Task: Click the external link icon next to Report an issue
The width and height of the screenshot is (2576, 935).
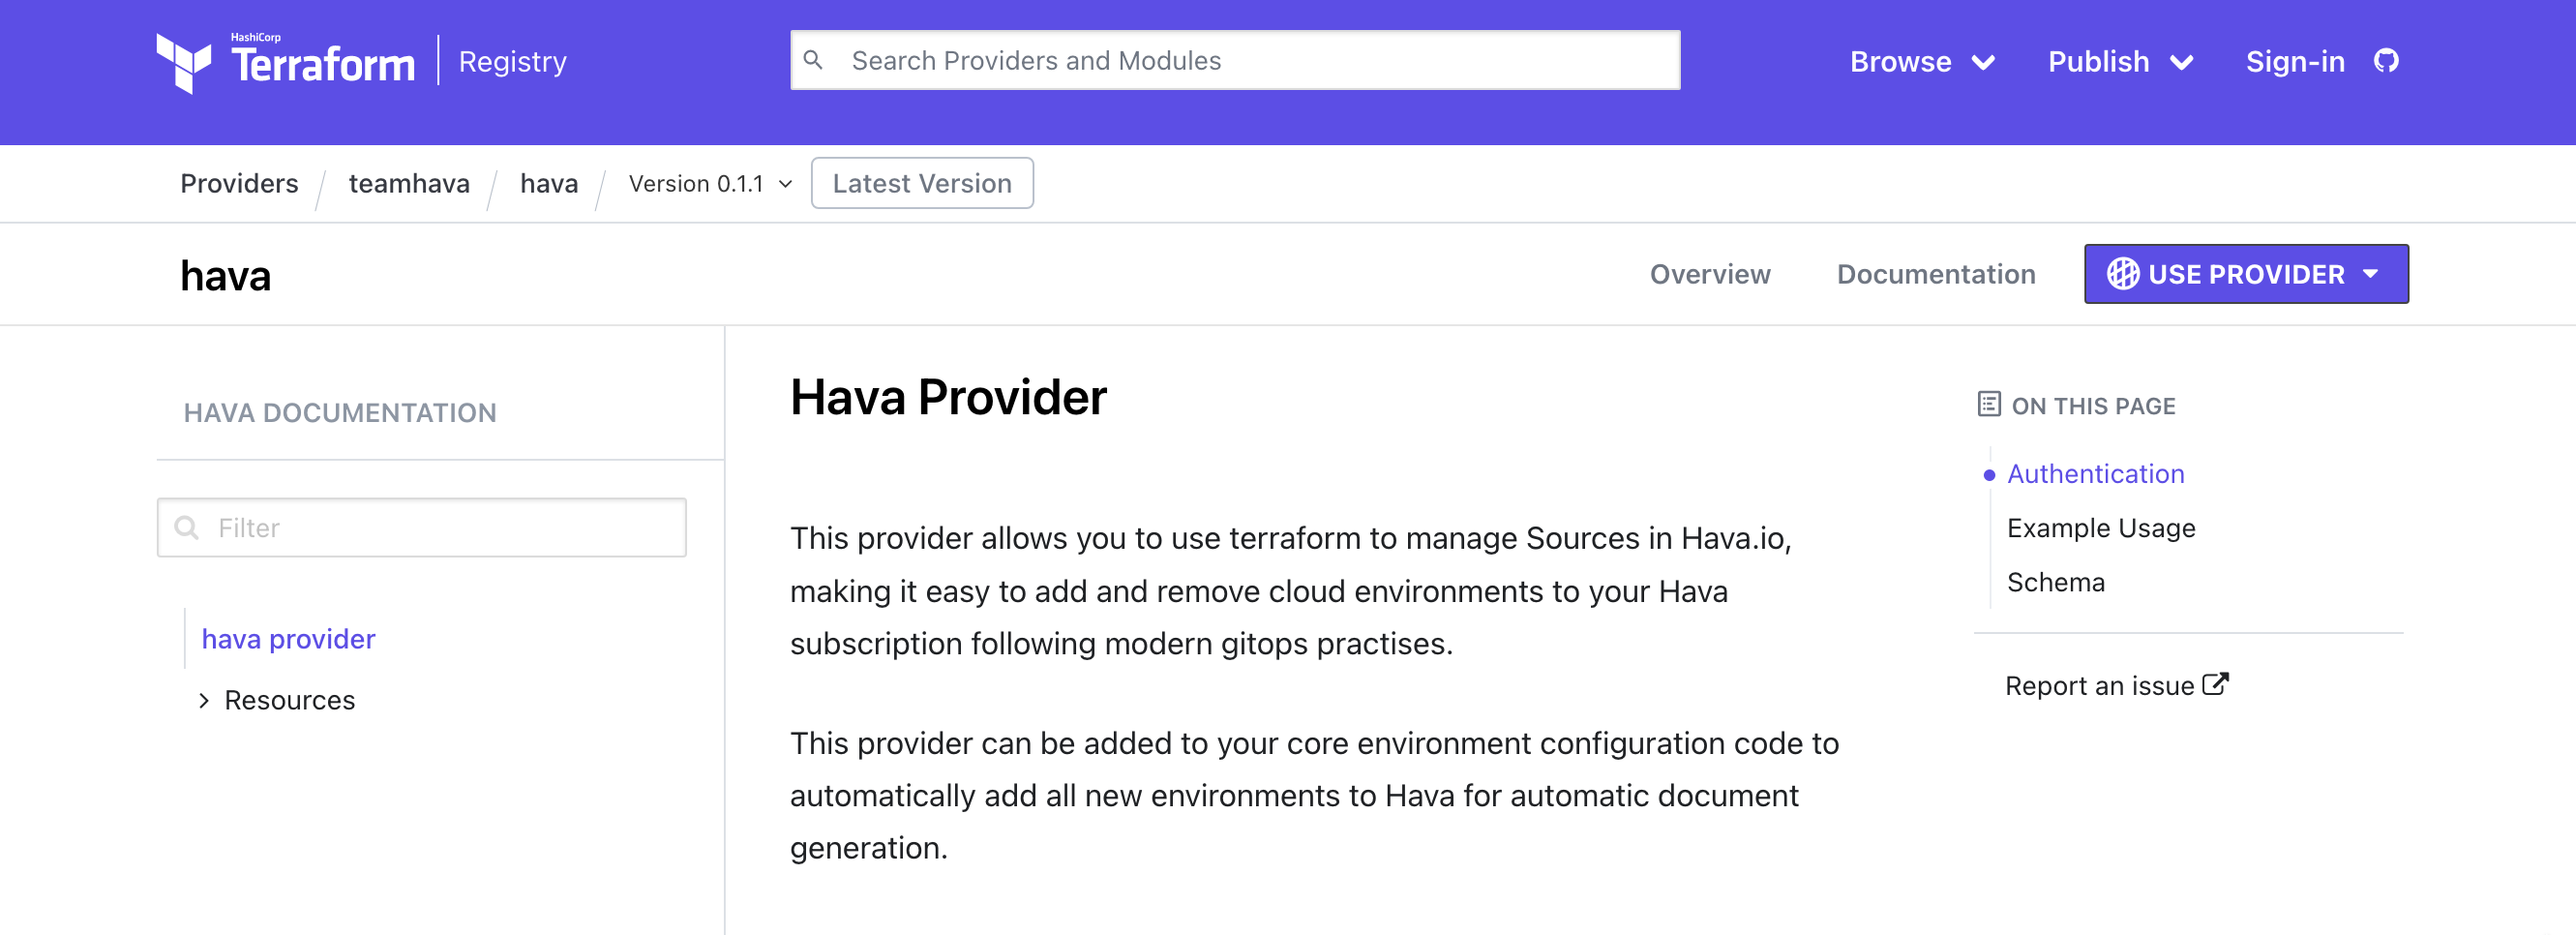Action: click(2217, 683)
